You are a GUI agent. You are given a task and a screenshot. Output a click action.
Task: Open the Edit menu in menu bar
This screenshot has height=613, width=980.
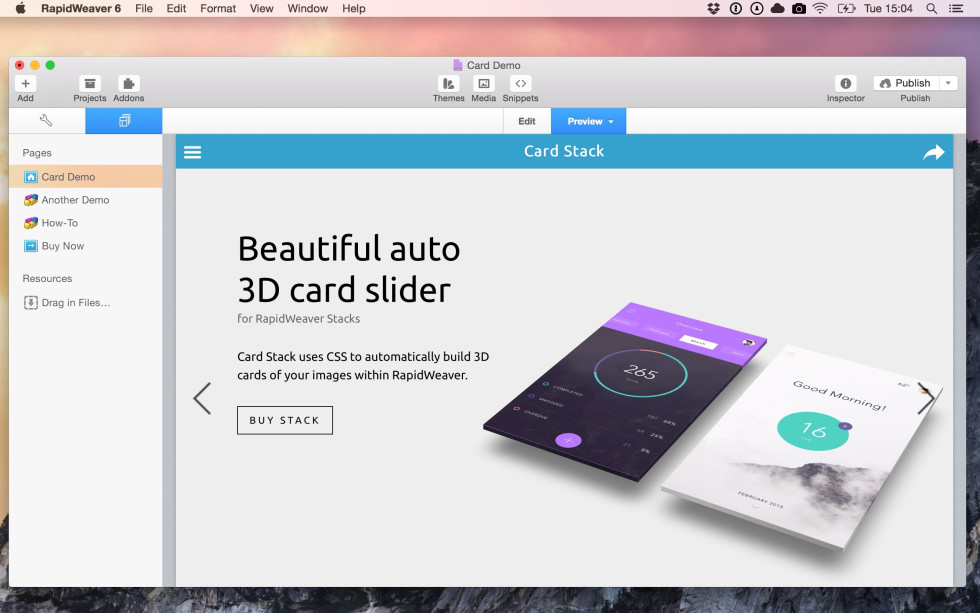pos(176,8)
